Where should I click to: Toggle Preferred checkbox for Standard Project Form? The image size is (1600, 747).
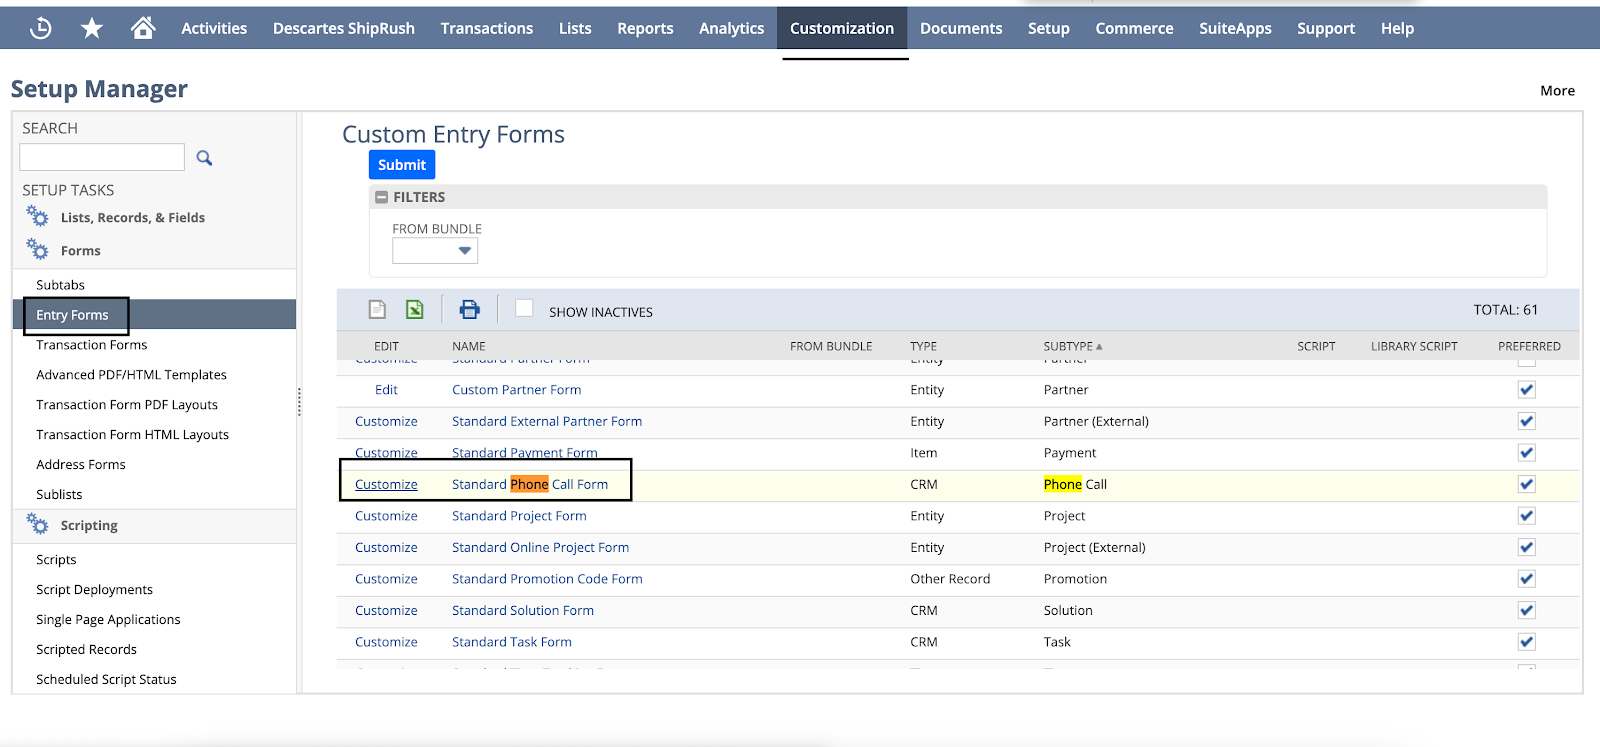click(x=1526, y=516)
